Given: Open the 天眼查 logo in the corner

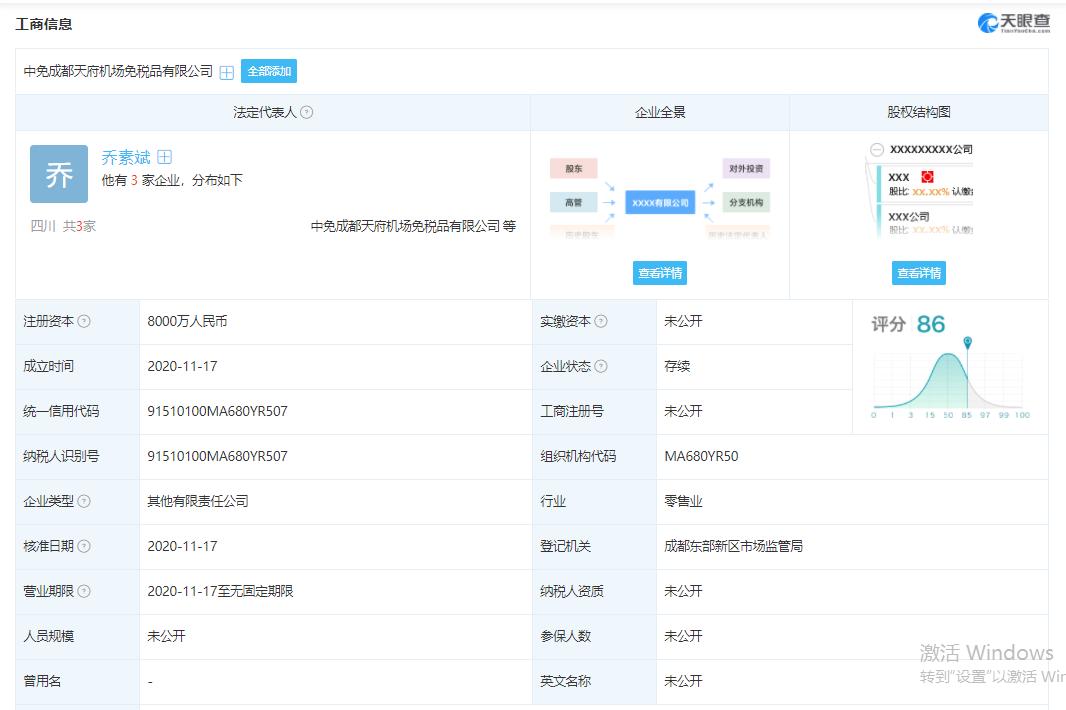Looking at the screenshot, I should point(1013,24).
